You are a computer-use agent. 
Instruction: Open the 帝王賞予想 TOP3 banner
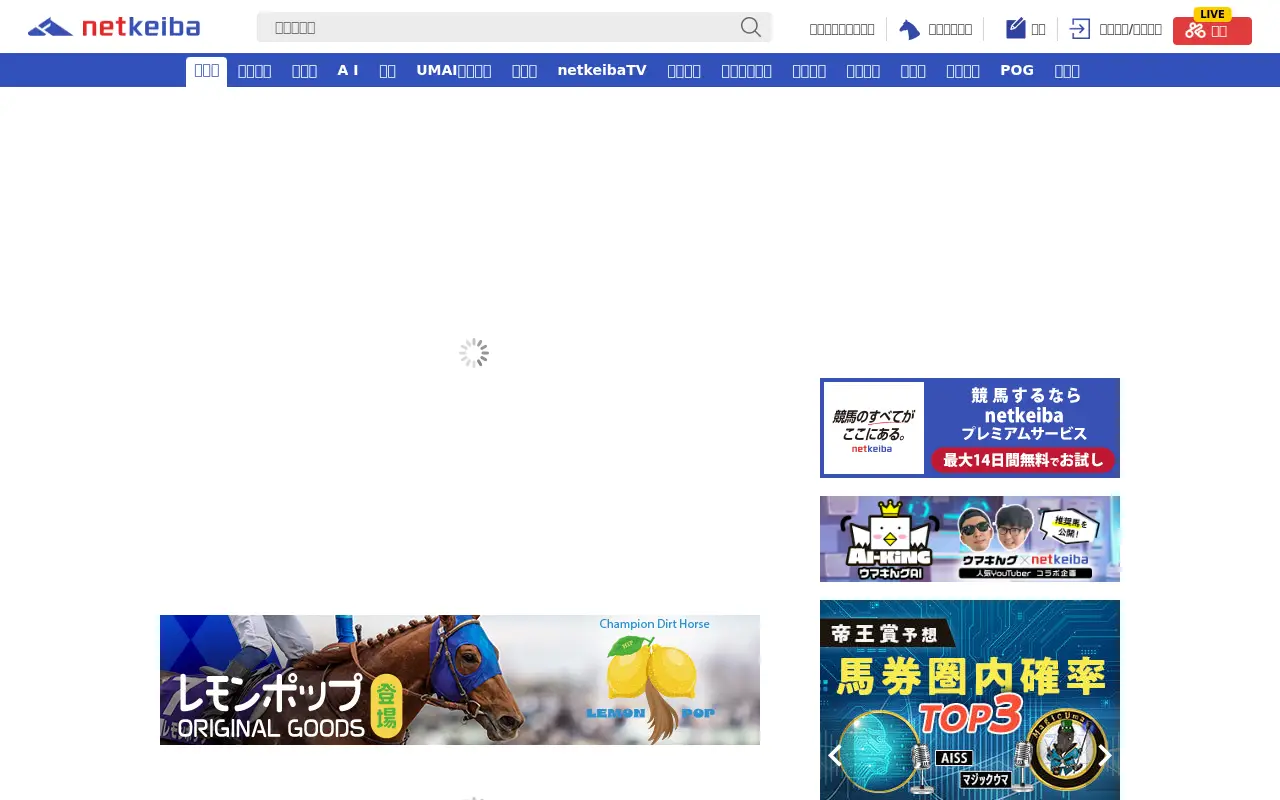pyautogui.click(x=970, y=700)
